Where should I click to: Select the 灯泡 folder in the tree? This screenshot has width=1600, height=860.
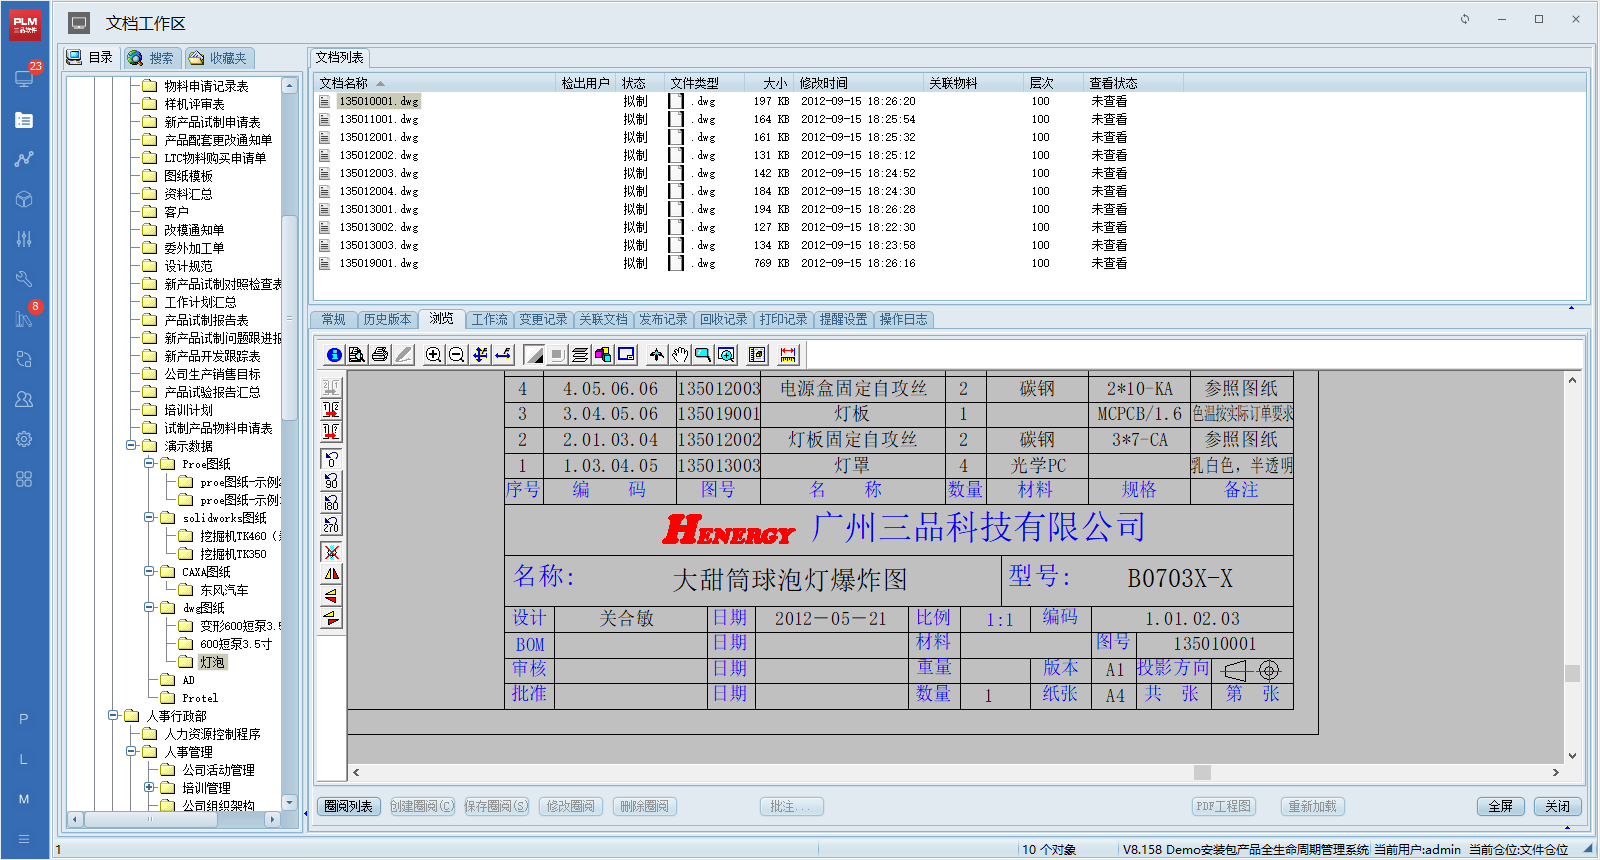[212, 662]
